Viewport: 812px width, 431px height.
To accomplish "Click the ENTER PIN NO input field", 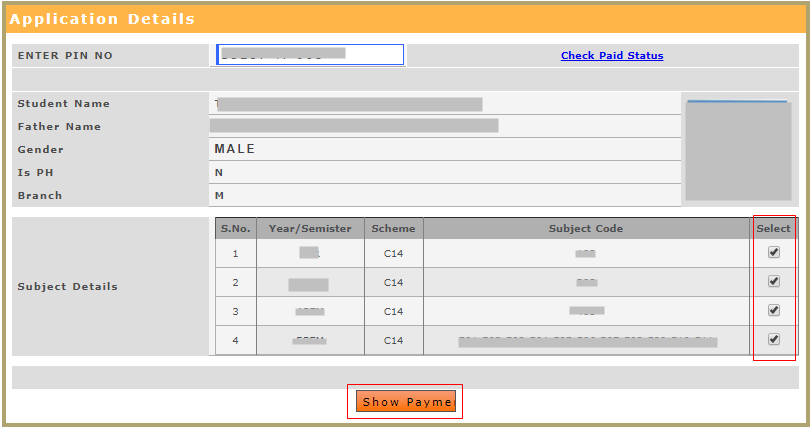I will 310,55.
